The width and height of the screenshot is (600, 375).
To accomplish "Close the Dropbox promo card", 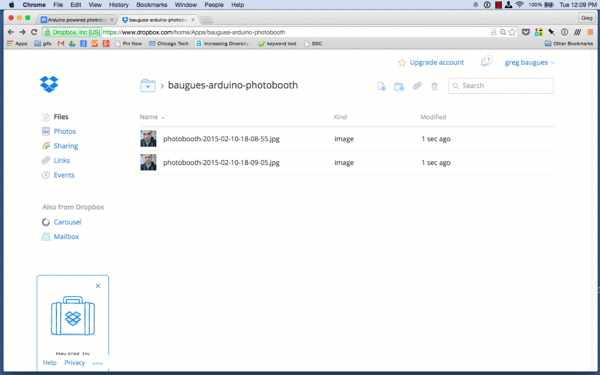I will tap(98, 286).
